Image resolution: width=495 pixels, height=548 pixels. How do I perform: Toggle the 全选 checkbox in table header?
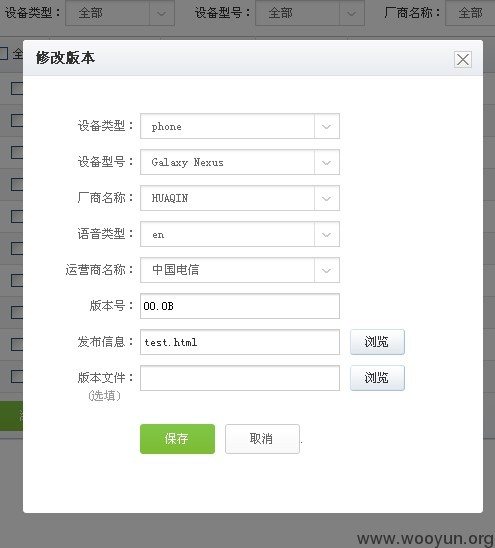[x=3, y=53]
